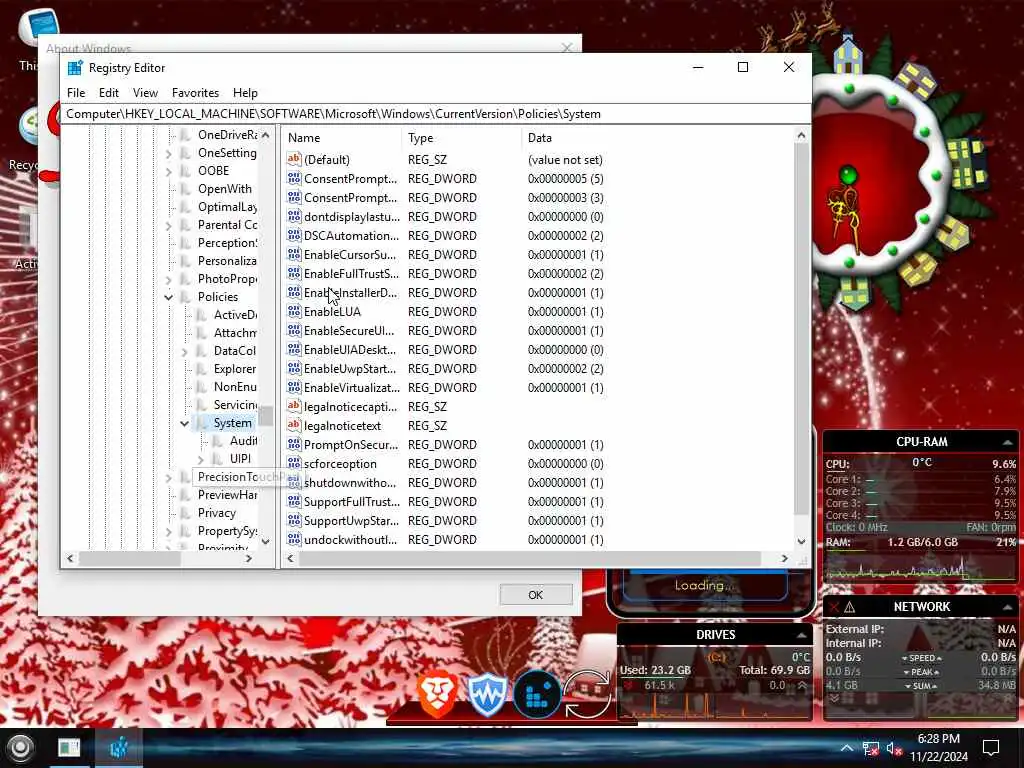Sort values by the Name column header

tap(342, 138)
